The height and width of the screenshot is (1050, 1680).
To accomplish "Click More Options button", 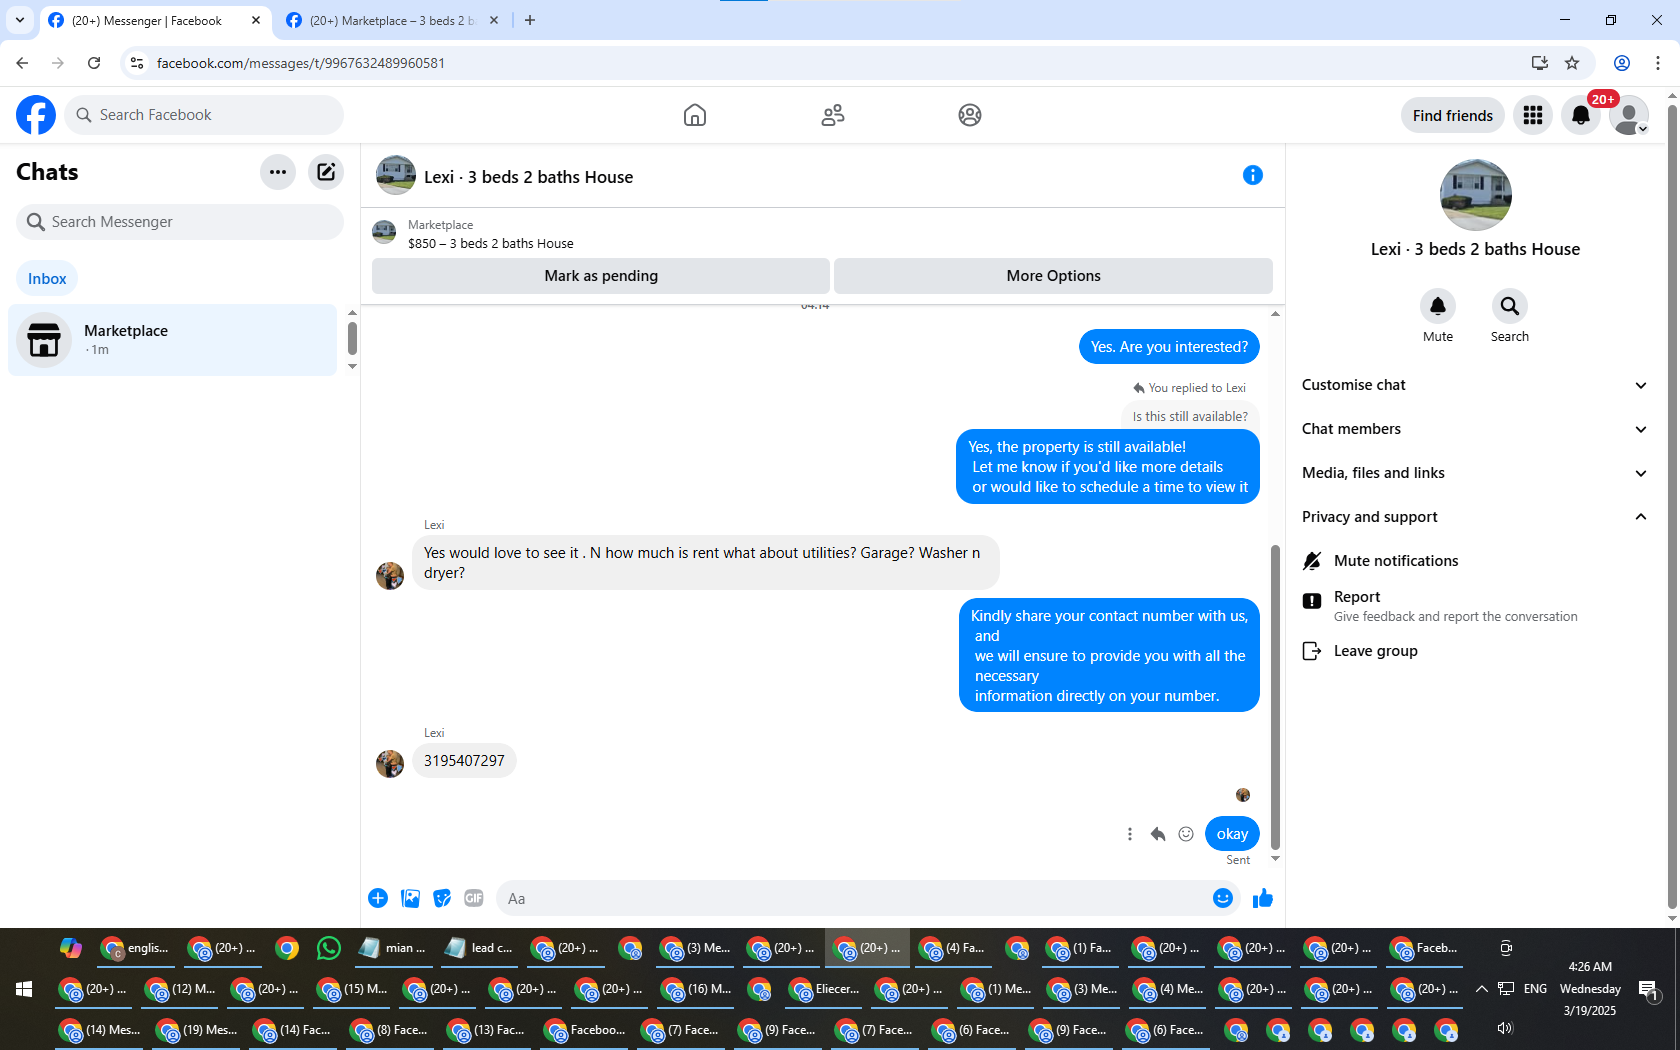I will [x=1053, y=276].
